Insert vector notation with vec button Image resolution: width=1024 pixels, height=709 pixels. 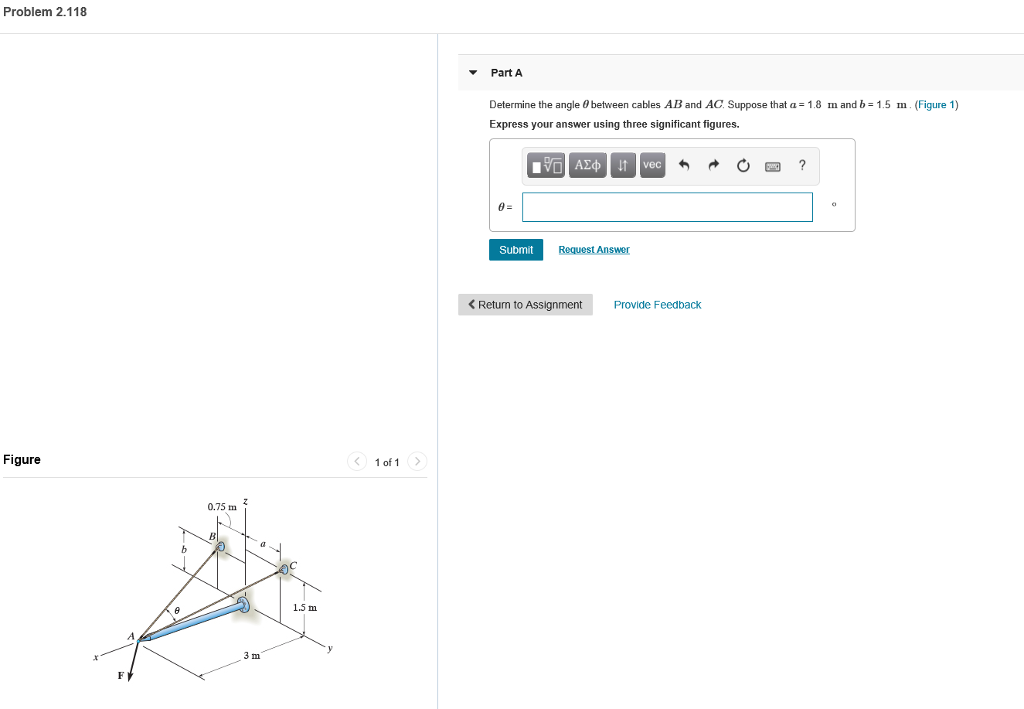(652, 165)
